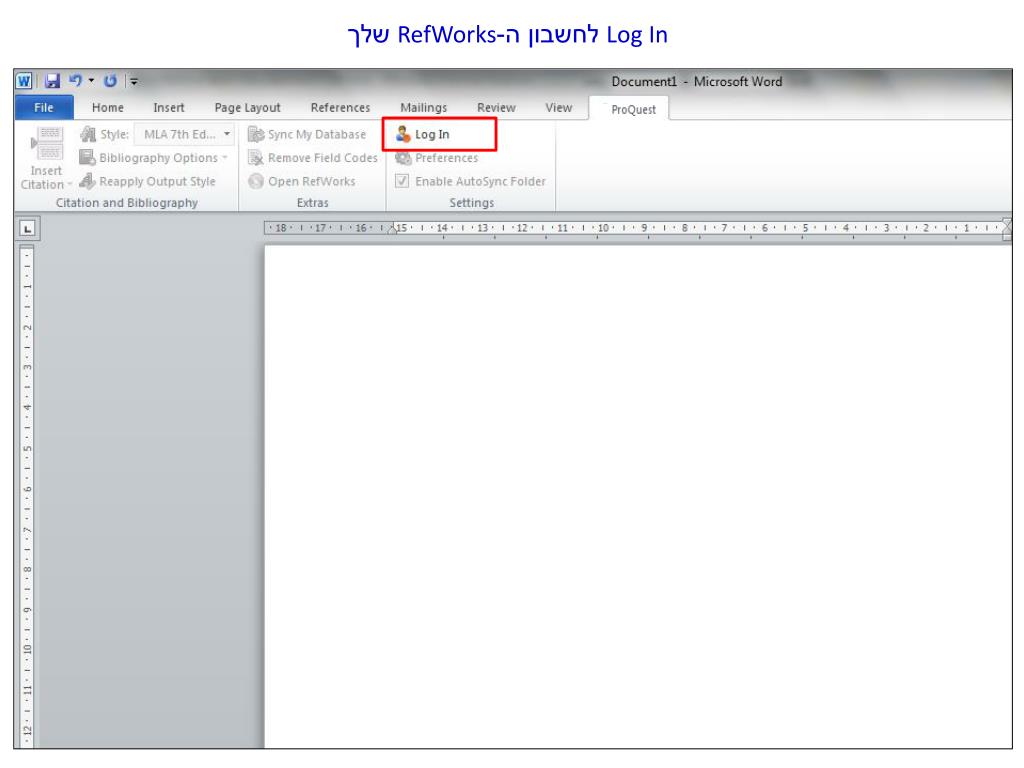Switch to the Insert tab
1024x768 pixels.
[168, 107]
